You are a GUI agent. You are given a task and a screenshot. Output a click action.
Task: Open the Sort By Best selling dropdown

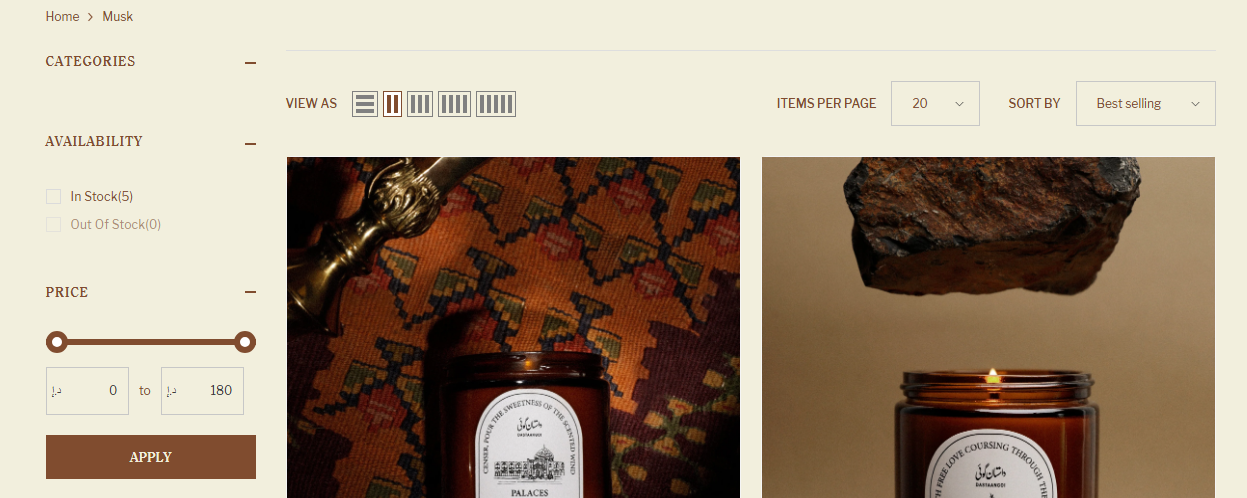pyautogui.click(x=1146, y=104)
